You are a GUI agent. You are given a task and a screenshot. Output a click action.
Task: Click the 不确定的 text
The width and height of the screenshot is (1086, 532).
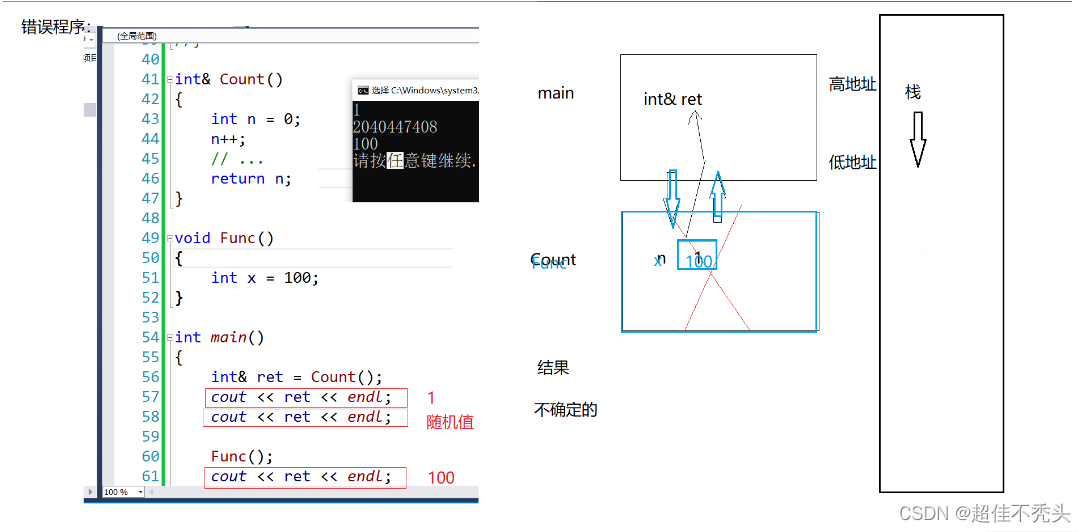(565, 409)
